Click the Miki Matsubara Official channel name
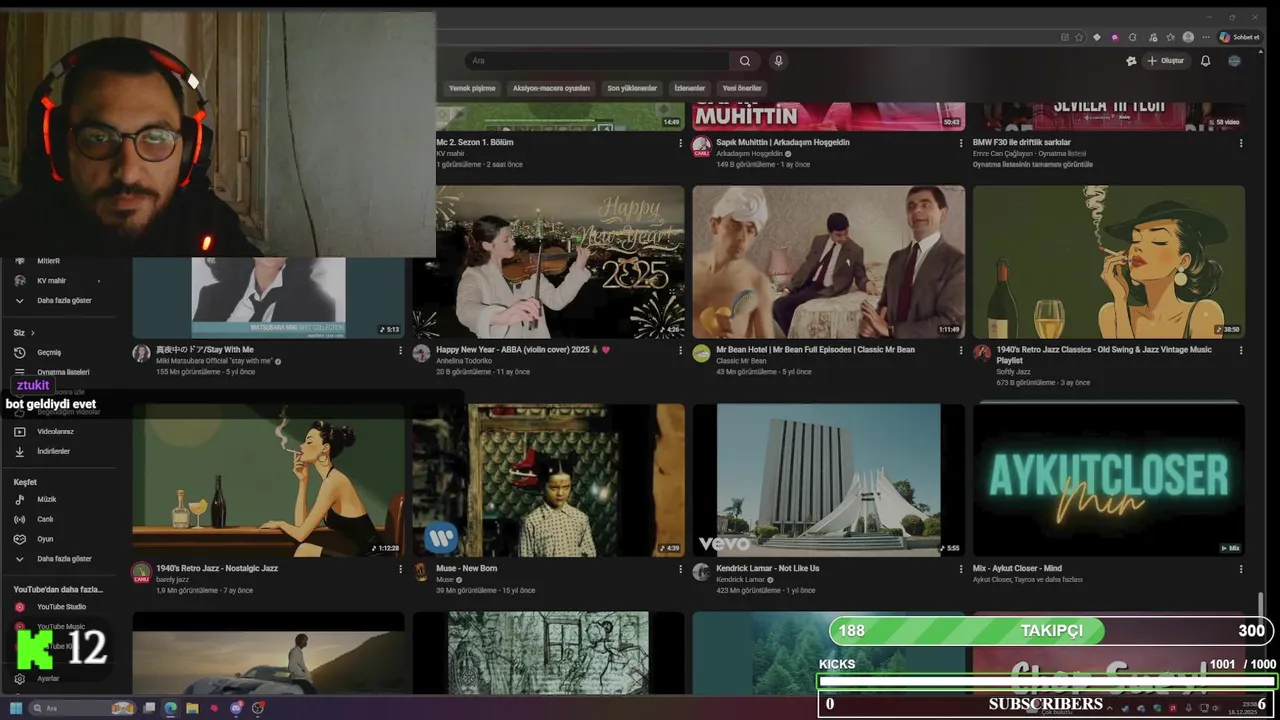This screenshot has width=1280, height=720. coord(215,361)
